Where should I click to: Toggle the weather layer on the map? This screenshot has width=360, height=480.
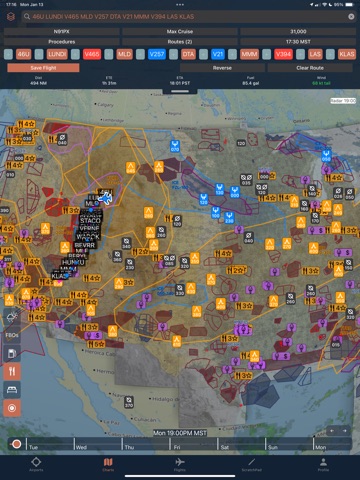pos(12,317)
